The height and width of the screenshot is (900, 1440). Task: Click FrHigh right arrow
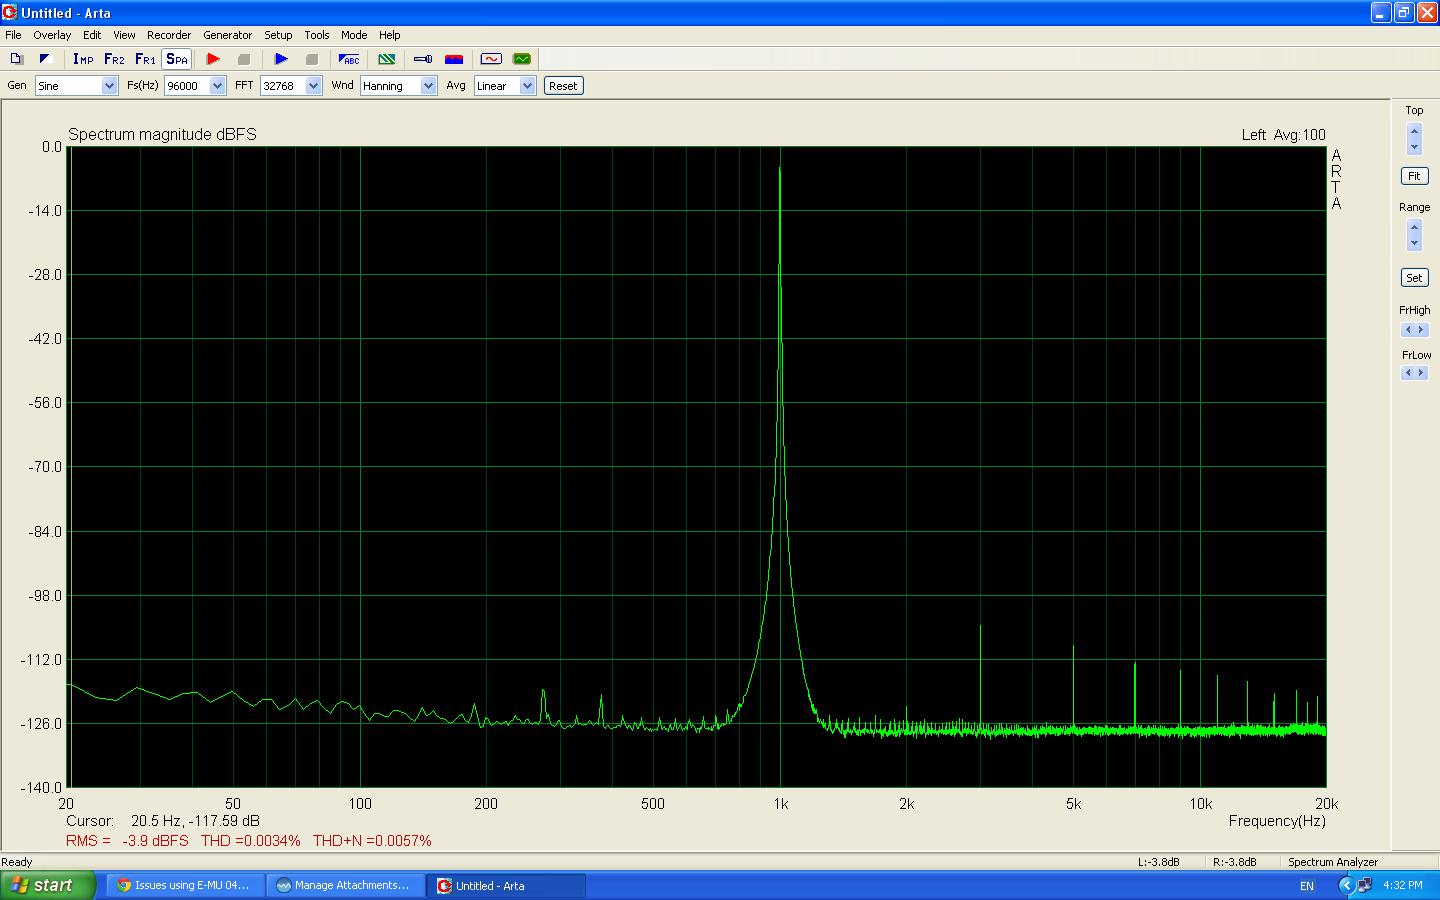click(1421, 330)
